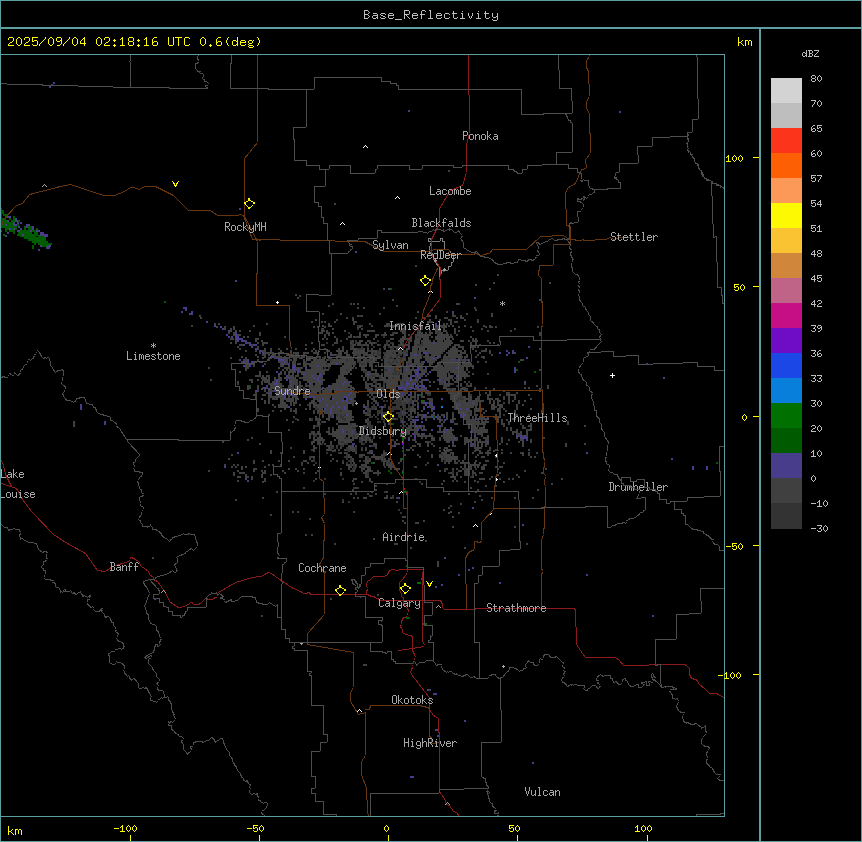Click the yellow v marker northwest of RockyMH
The width and height of the screenshot is (862, 842).
175,184
